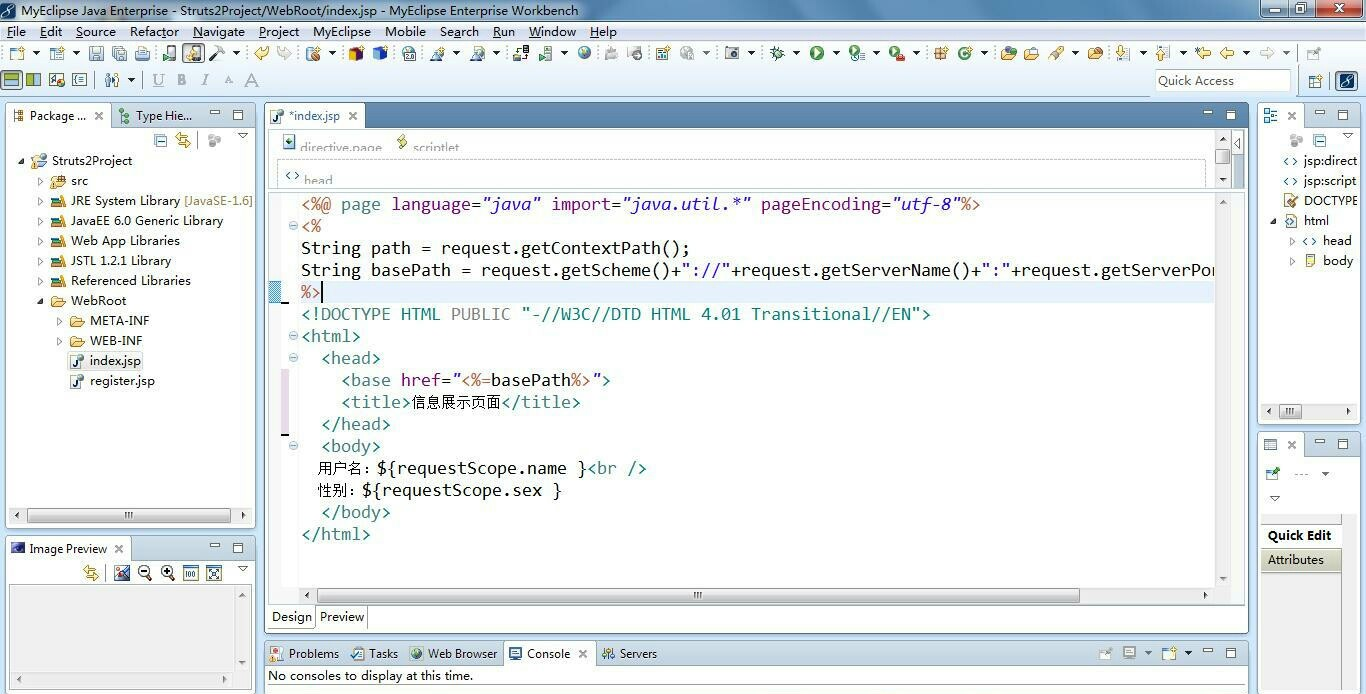Collapse the WebRoot folder node

(x=41, y=301)
